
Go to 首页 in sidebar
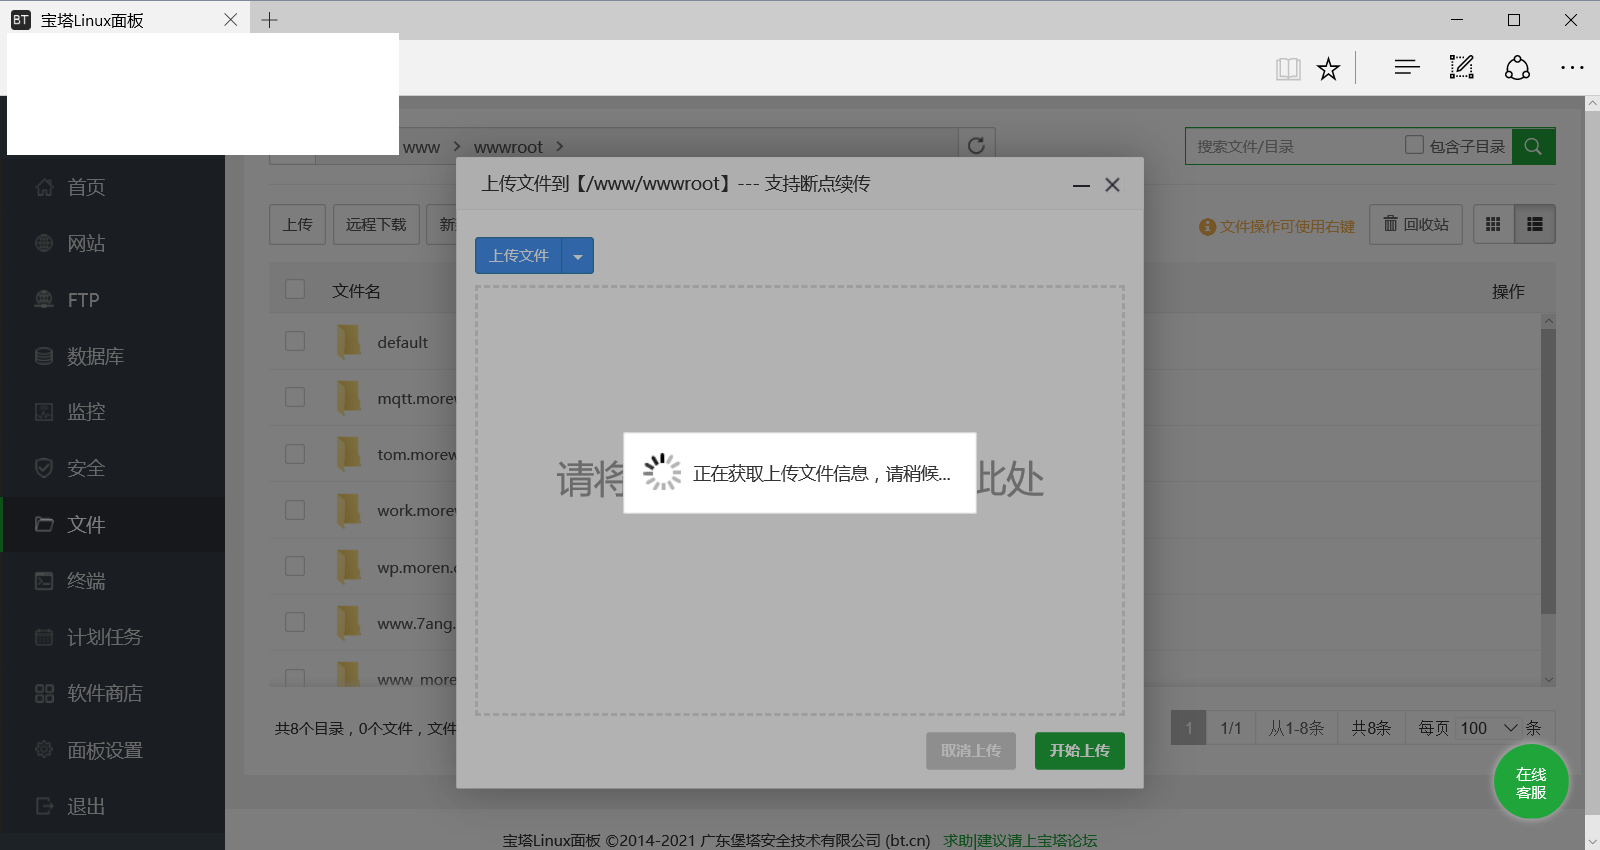coord(112,187)
